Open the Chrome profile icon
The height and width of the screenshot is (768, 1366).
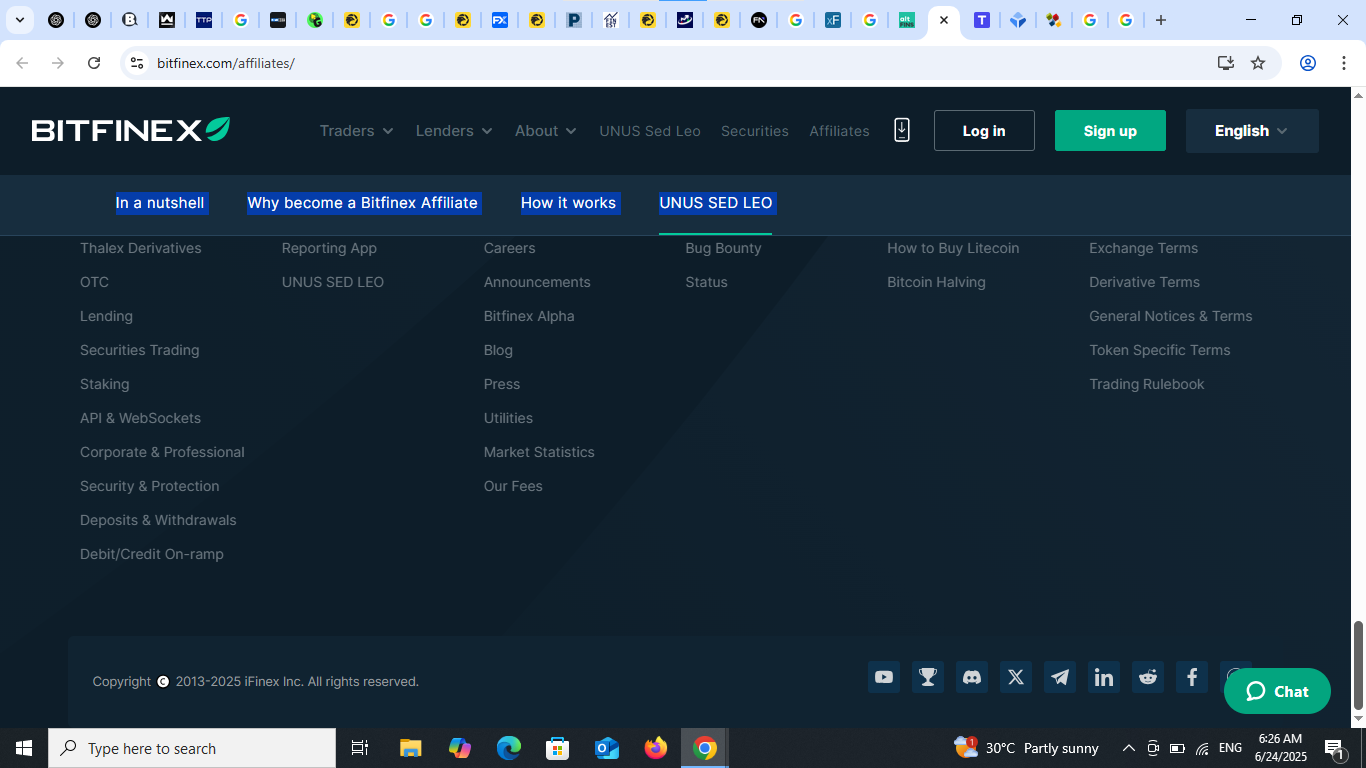pyautogui.click(x=1307, y=63)
